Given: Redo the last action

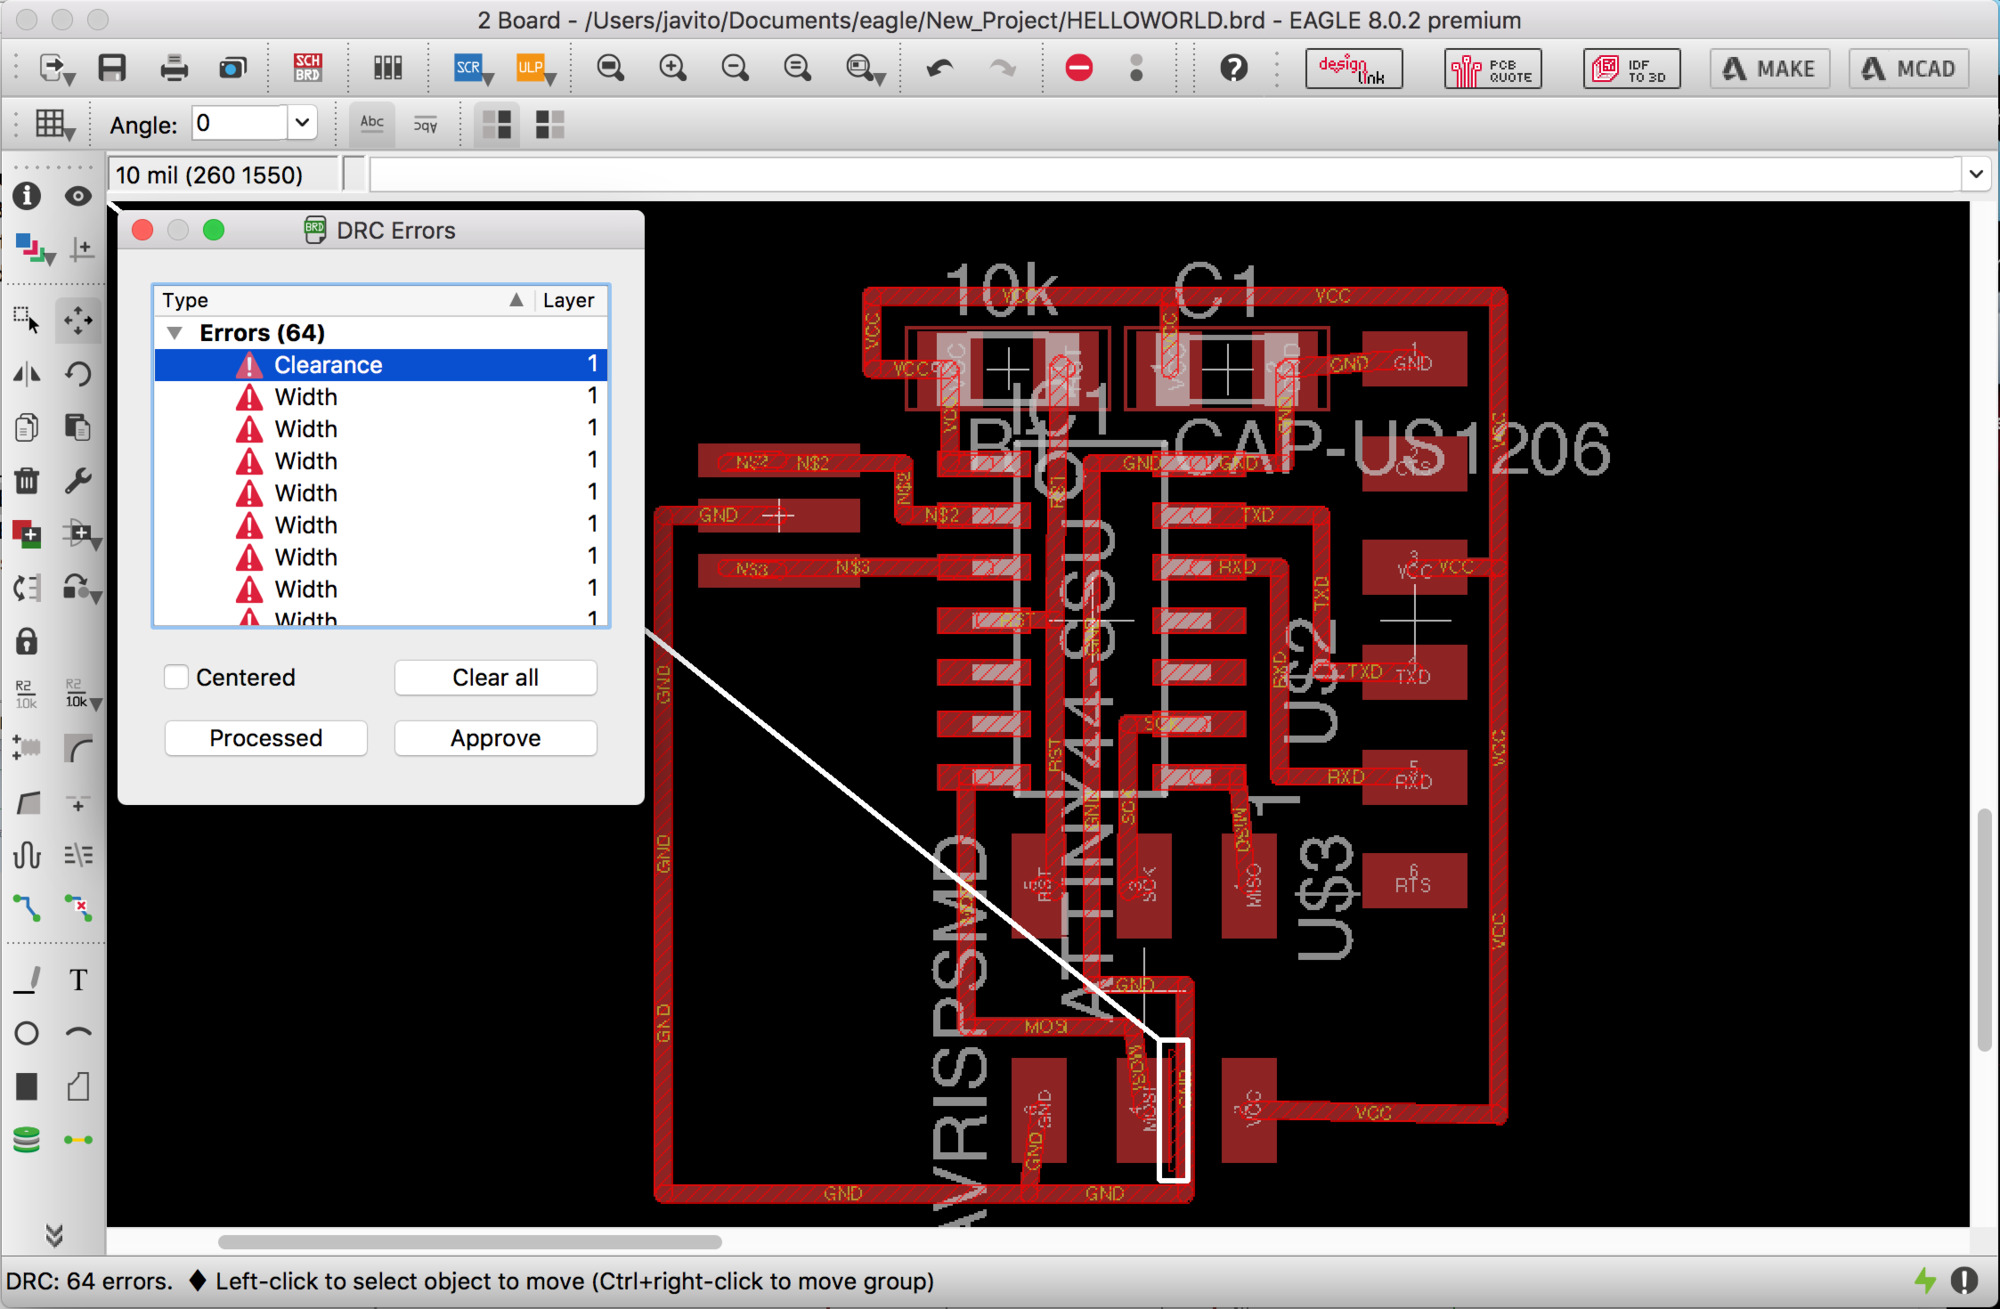Looking at the screenshot, I should pos(1002,68).
